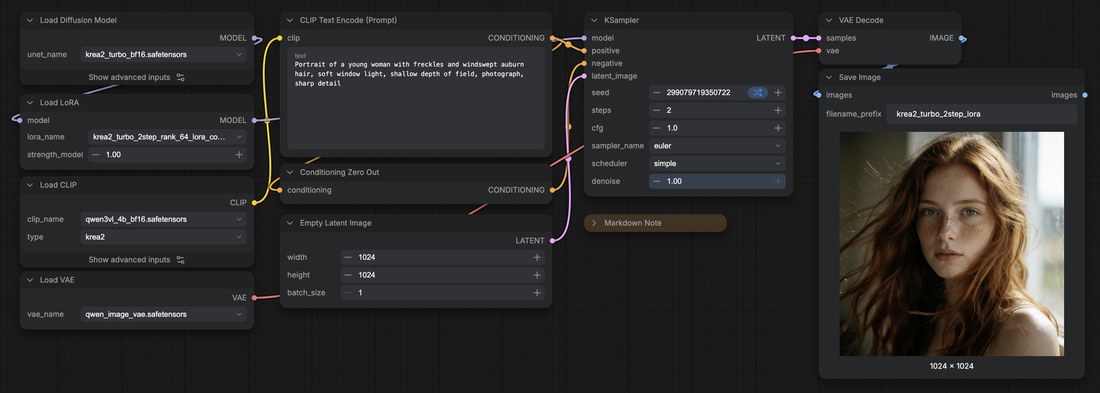The width and height of the screenshot is (1100, 393).
Task: Click the CLIP output port on Load CLIP
Action: coord(254,202)
